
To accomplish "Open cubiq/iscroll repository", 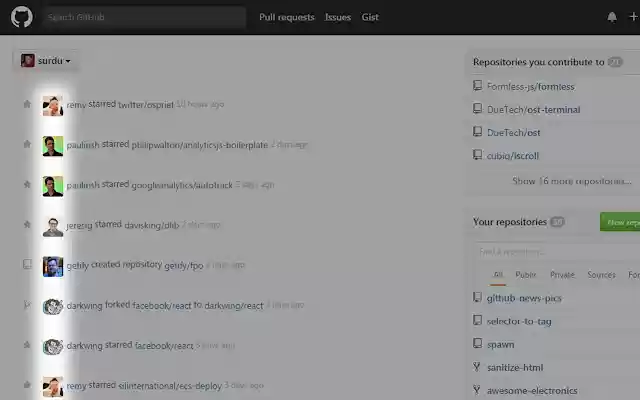I will (513, 156).
